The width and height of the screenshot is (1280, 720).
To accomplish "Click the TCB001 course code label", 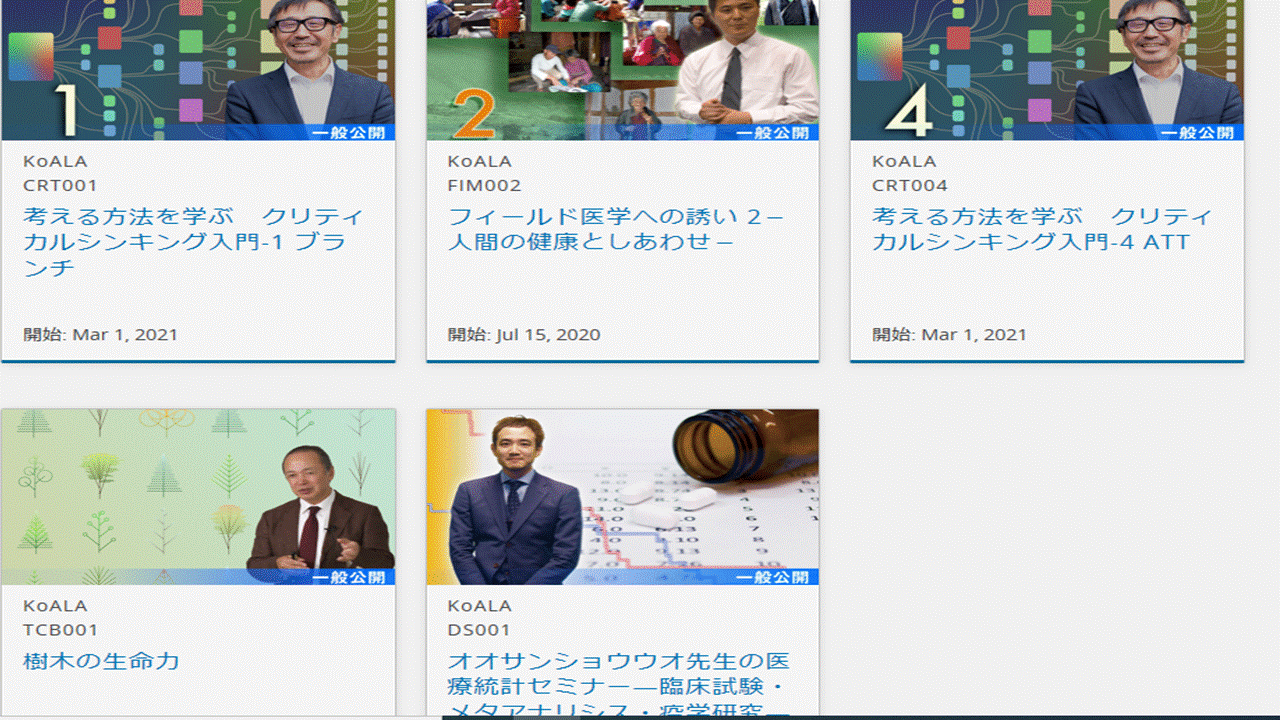I will 60,630.
